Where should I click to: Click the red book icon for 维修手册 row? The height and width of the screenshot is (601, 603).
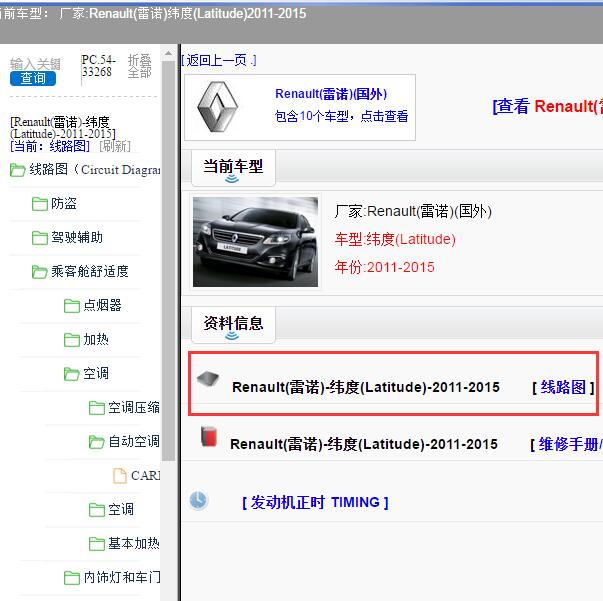coord(209,436)
